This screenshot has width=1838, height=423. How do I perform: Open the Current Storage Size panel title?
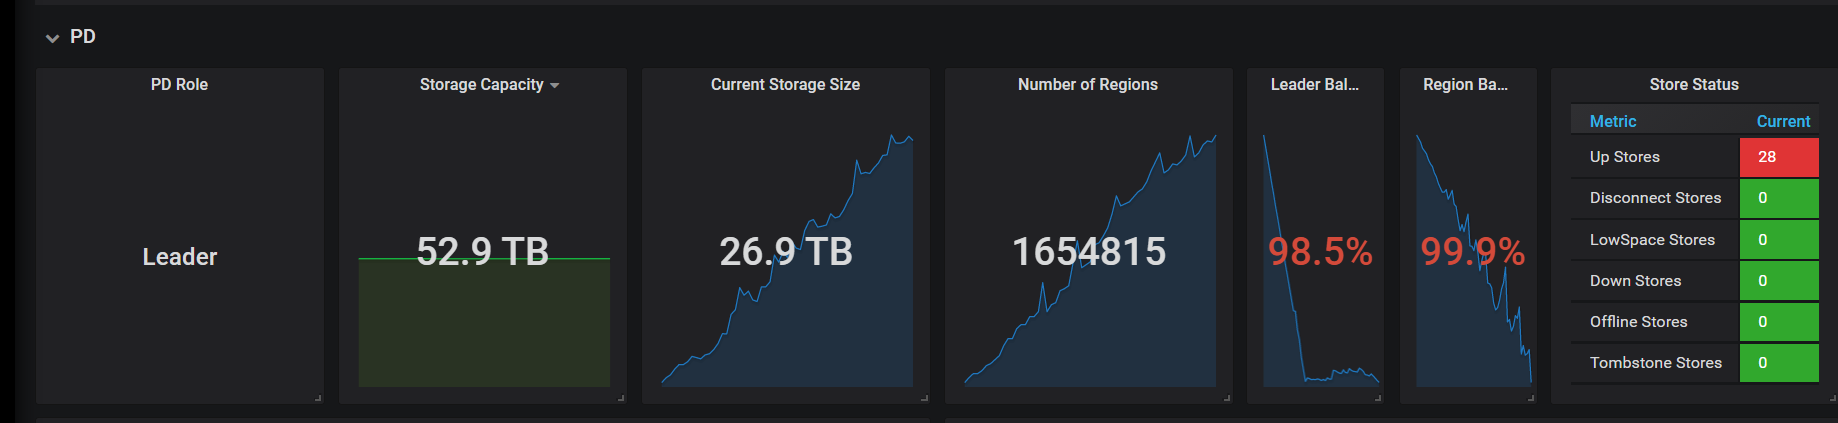(785, 85)
